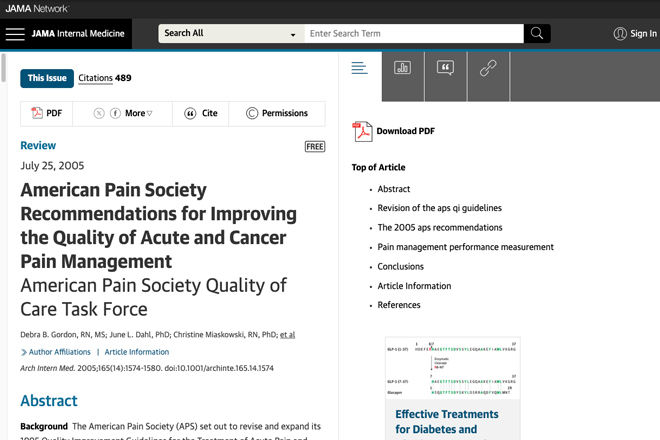Click the Permissions copyright icon
660x440 pixels.
(x=252, y=113)
